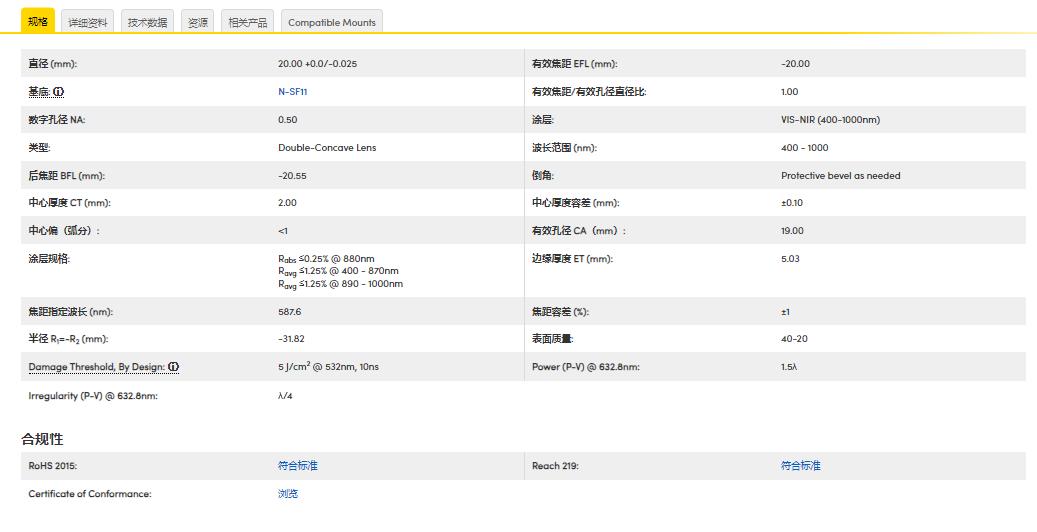This screenshot has height=532, width=1037.
Task: Go to the 资源 tab
Action: [x=198, y=22]
